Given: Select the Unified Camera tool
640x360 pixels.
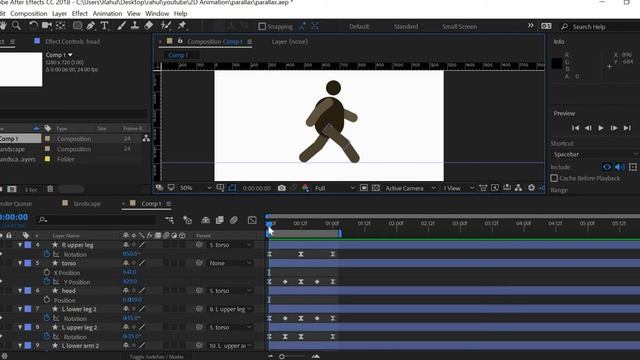Looking at the screenshot, I should point(47,26).
